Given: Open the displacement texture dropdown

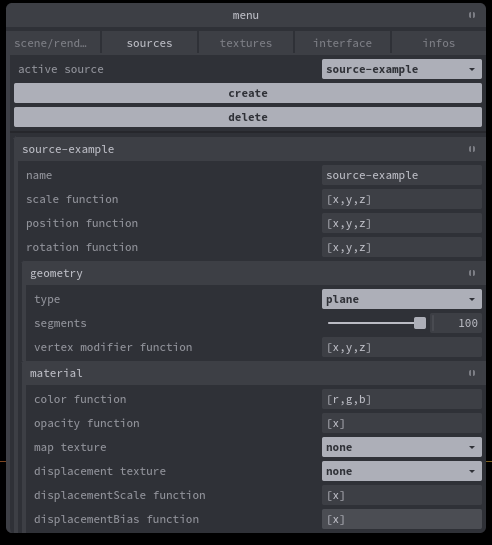Looking at the screenshot, I should coord(402,471).
